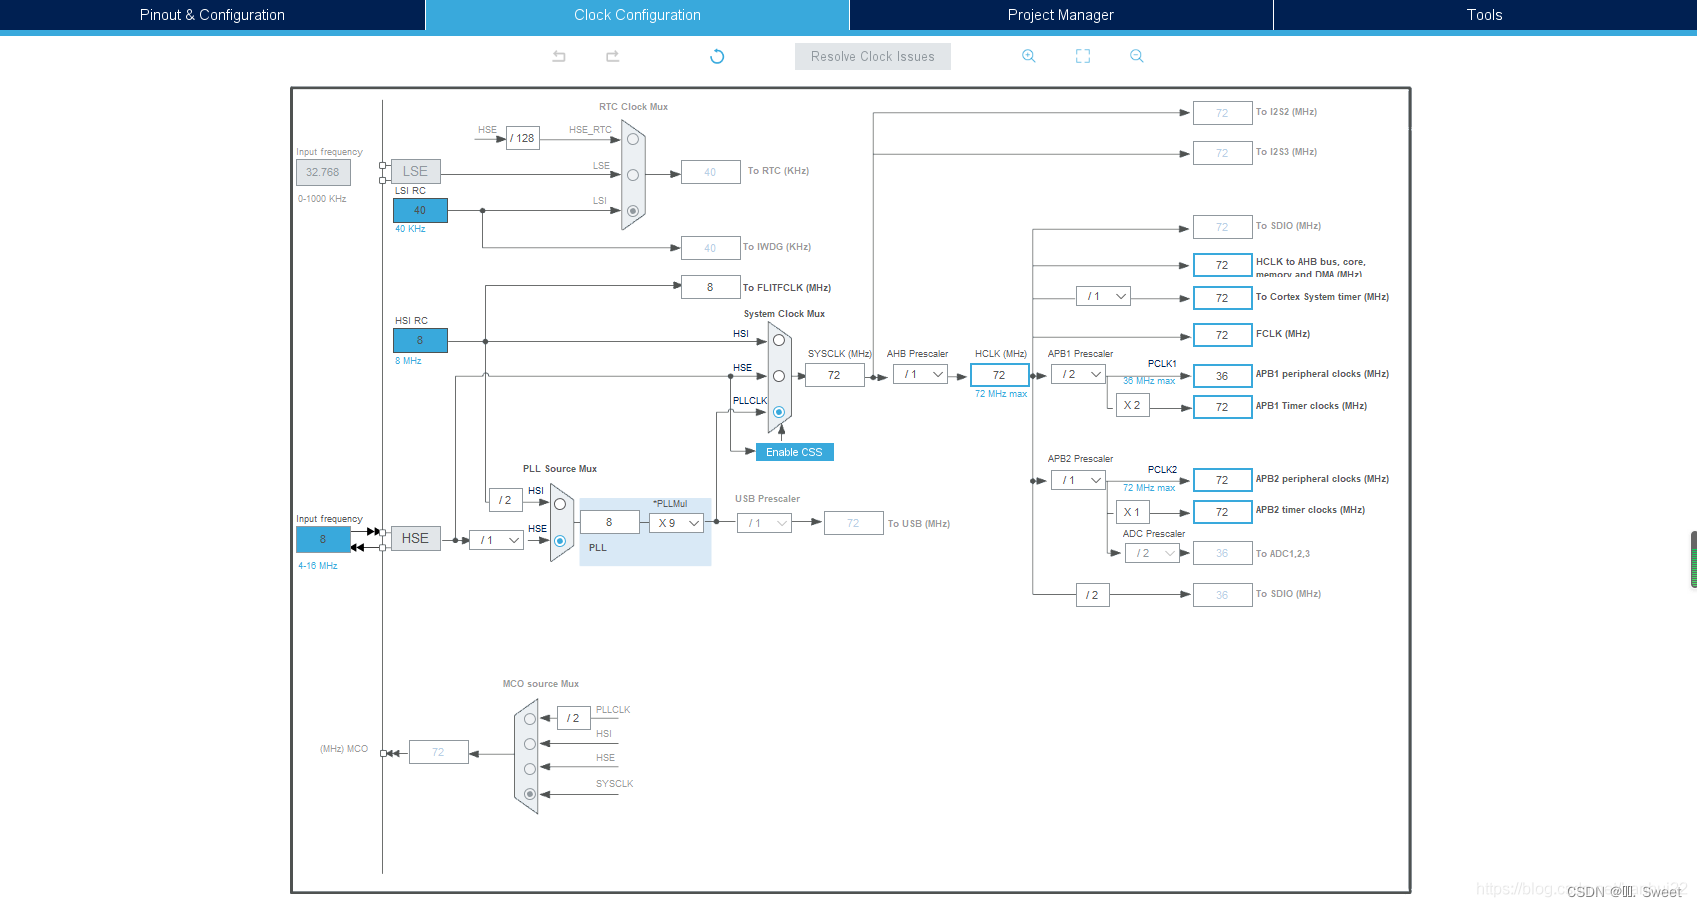Click the zoom in icon

coord(1029,56)
